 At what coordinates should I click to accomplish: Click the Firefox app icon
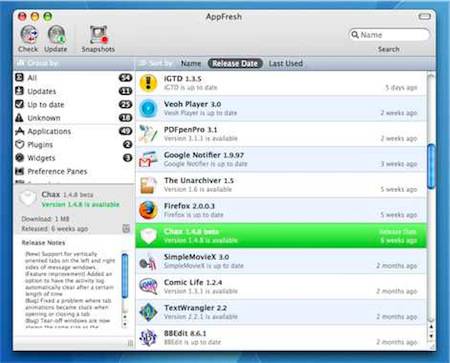tap(148, 210)
